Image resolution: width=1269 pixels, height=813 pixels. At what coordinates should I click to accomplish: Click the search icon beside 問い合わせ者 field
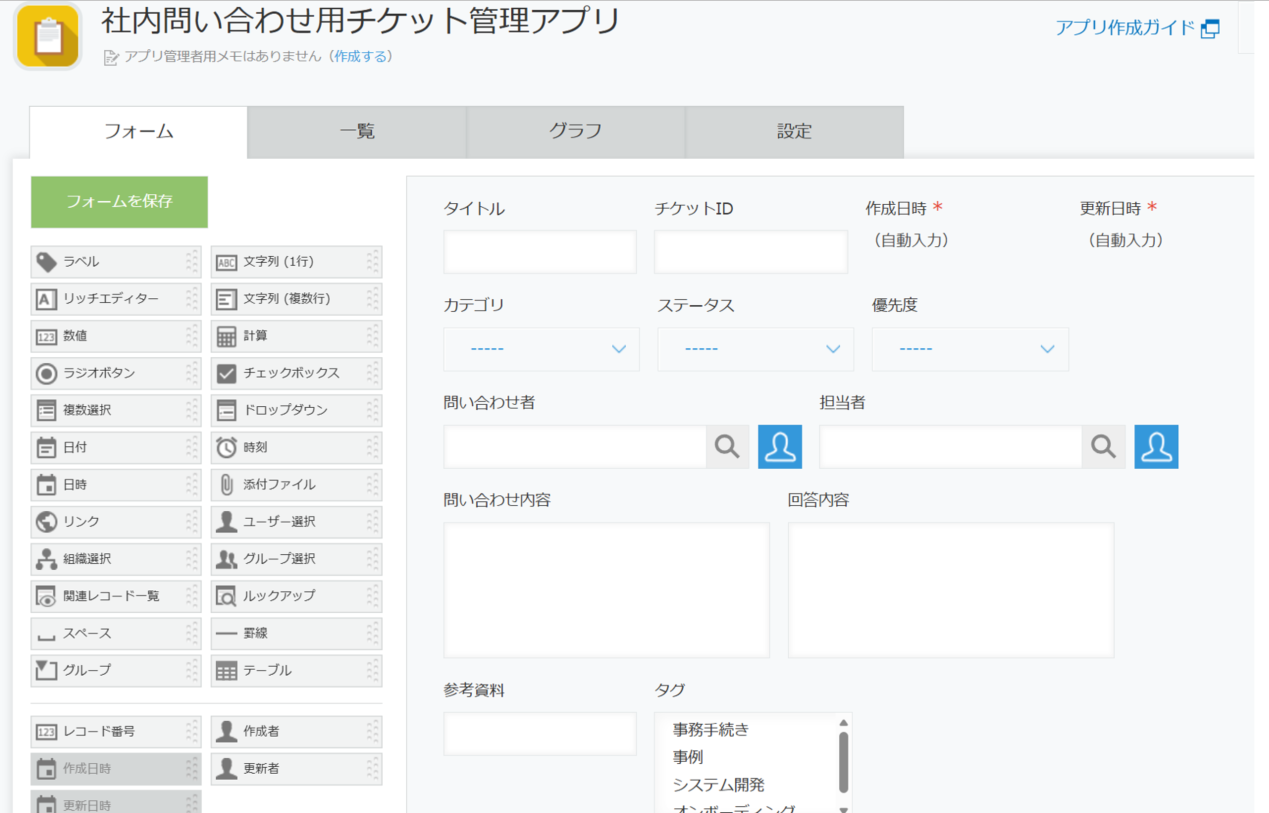(x=727, y=446)
